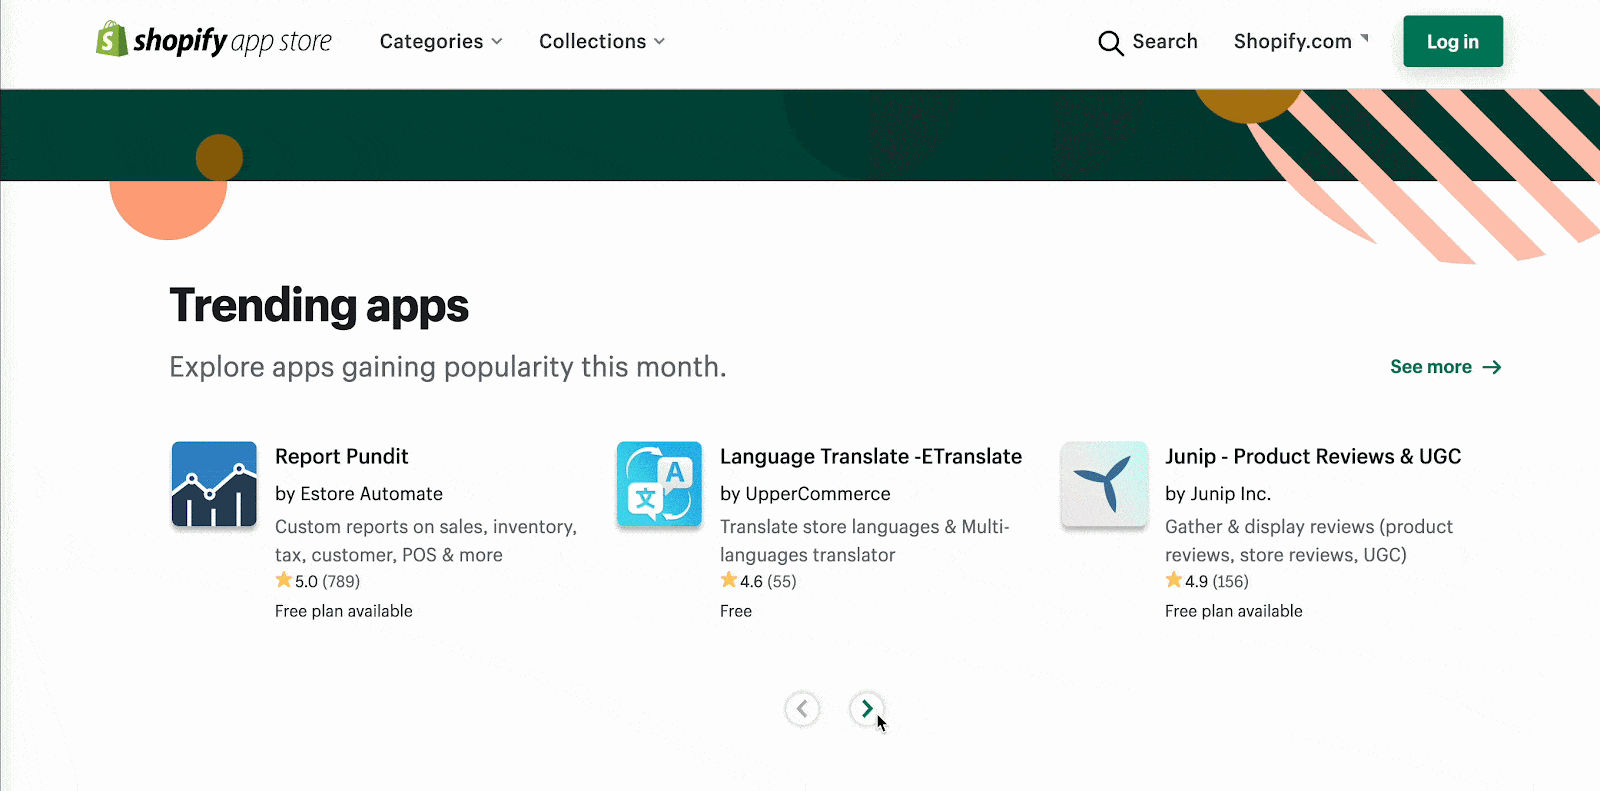Image resolution: width=1600 pixels, height=791 pixels.
Task: Click the 'Free' price of Language Translate
Action: (x=736, y=611)
